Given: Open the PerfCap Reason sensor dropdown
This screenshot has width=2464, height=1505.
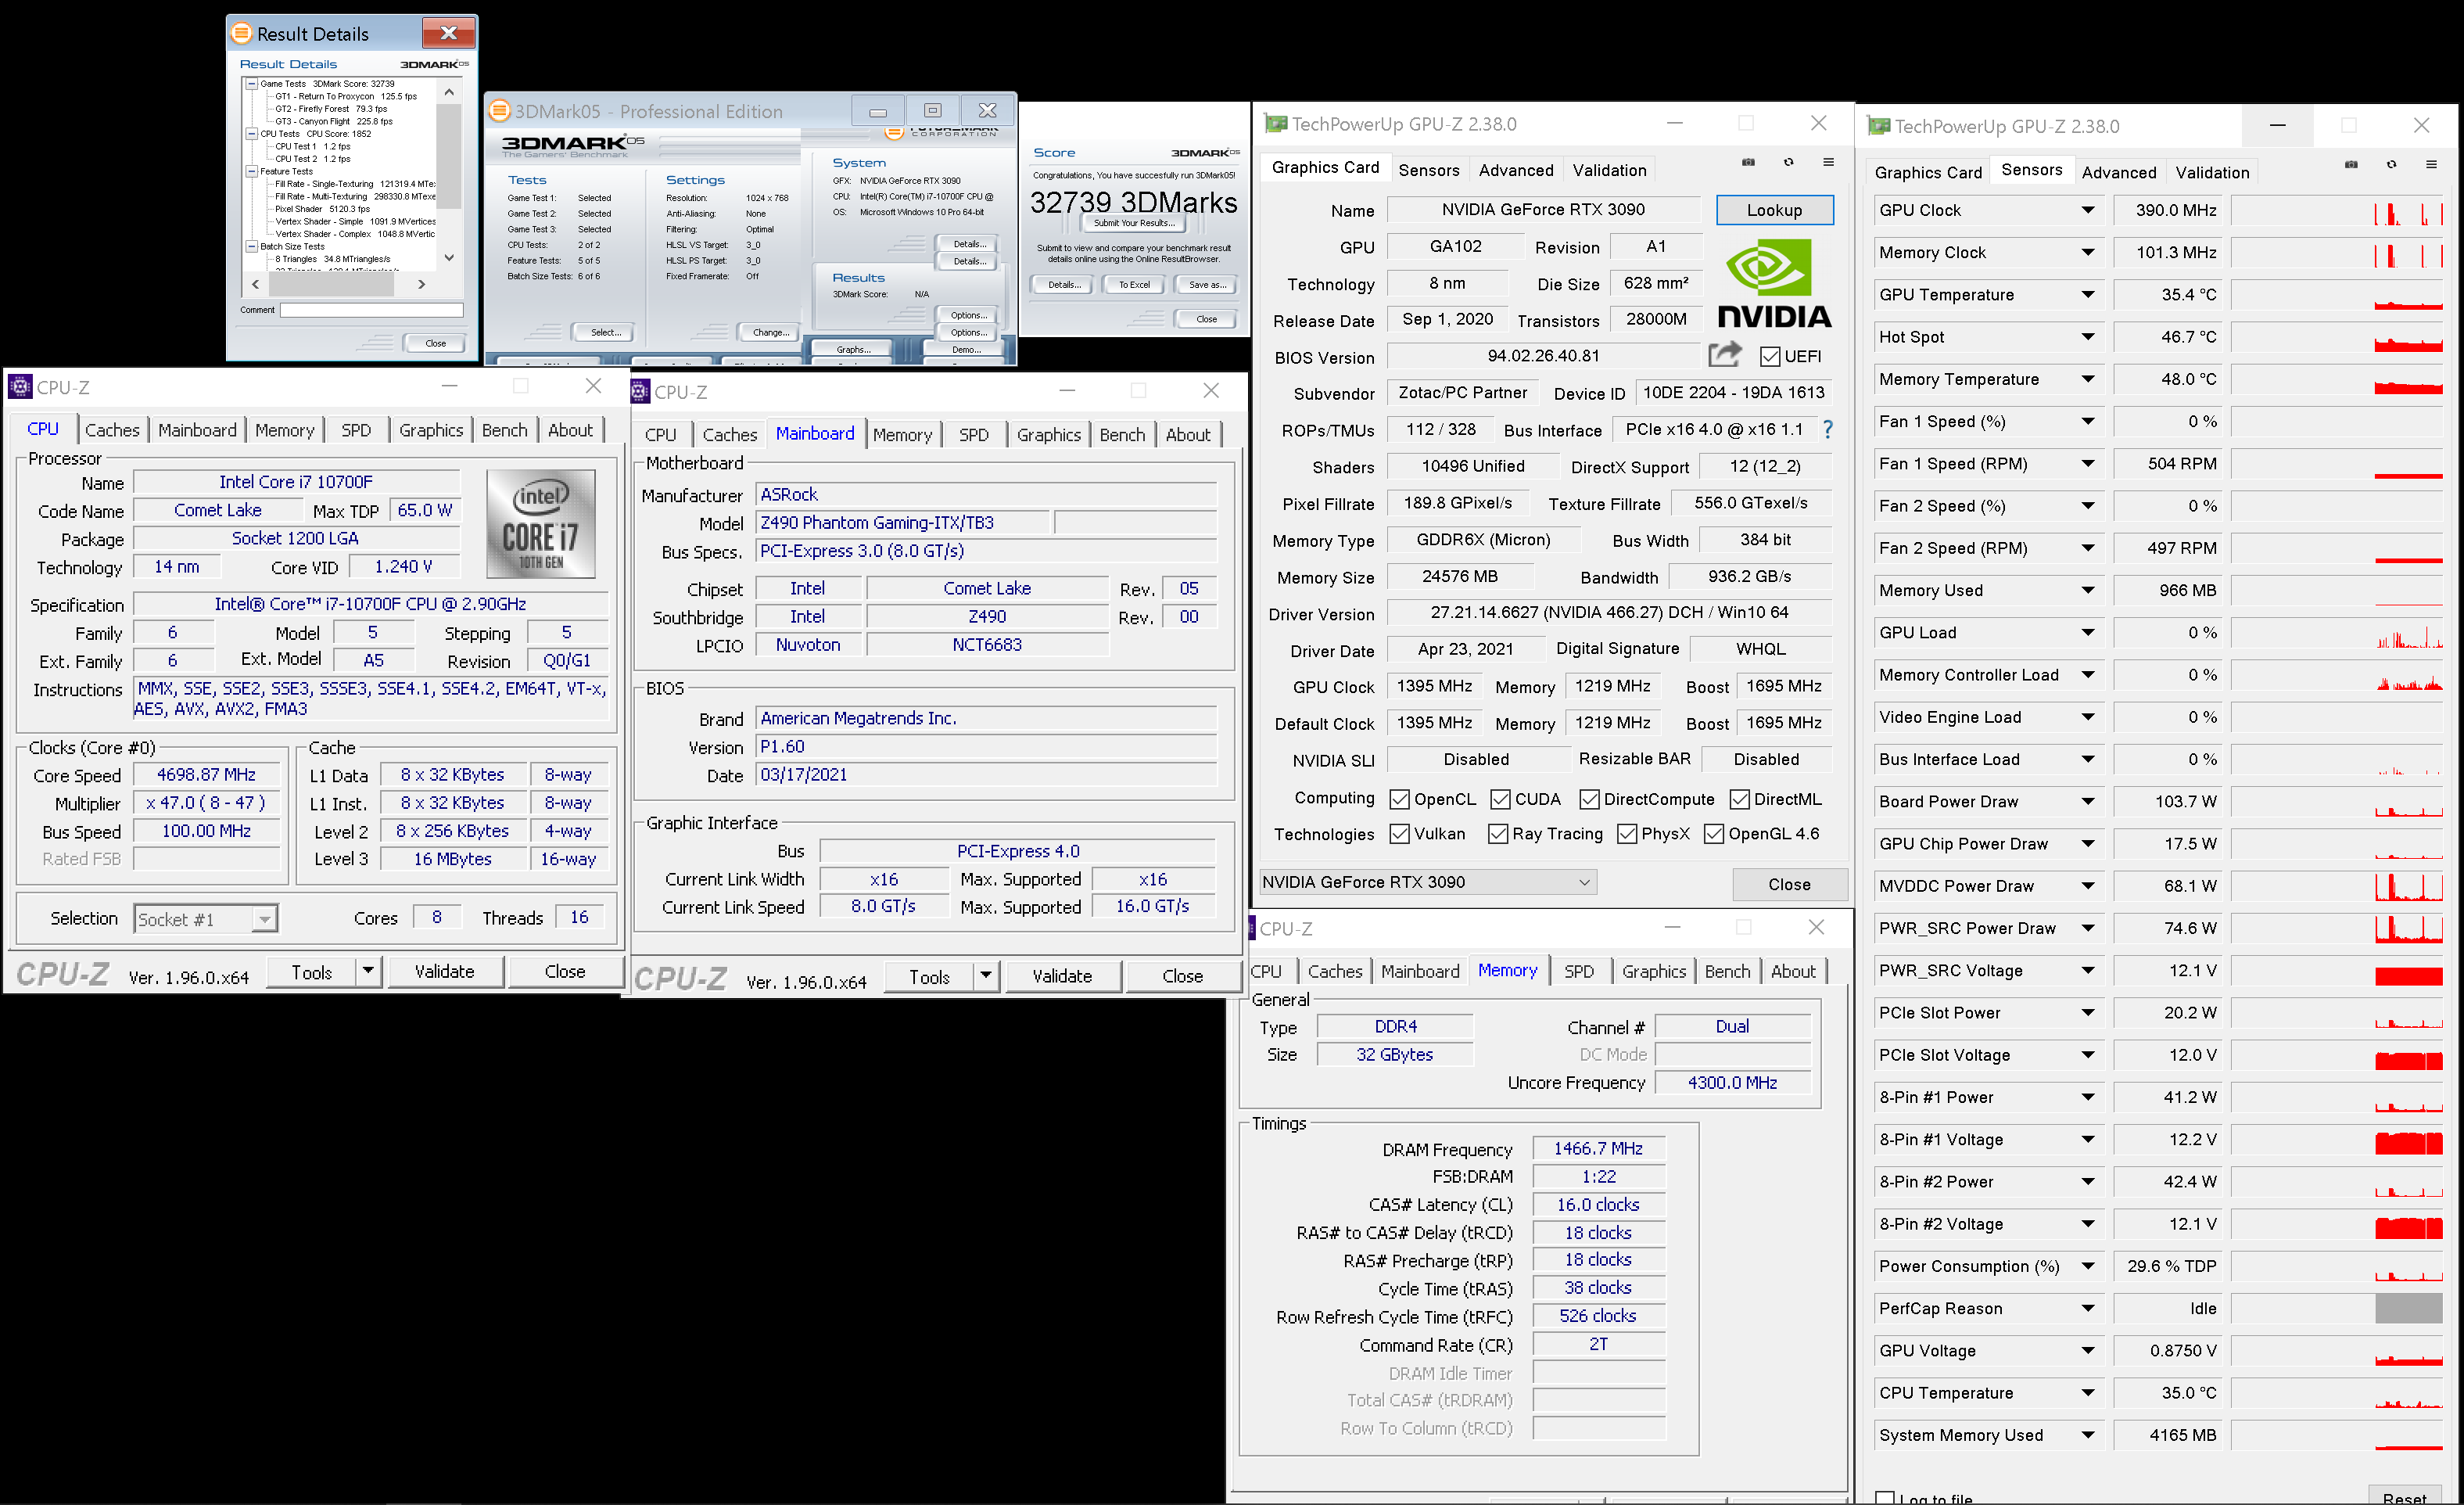Looking at the screenshot, I should [2088, 1308].
